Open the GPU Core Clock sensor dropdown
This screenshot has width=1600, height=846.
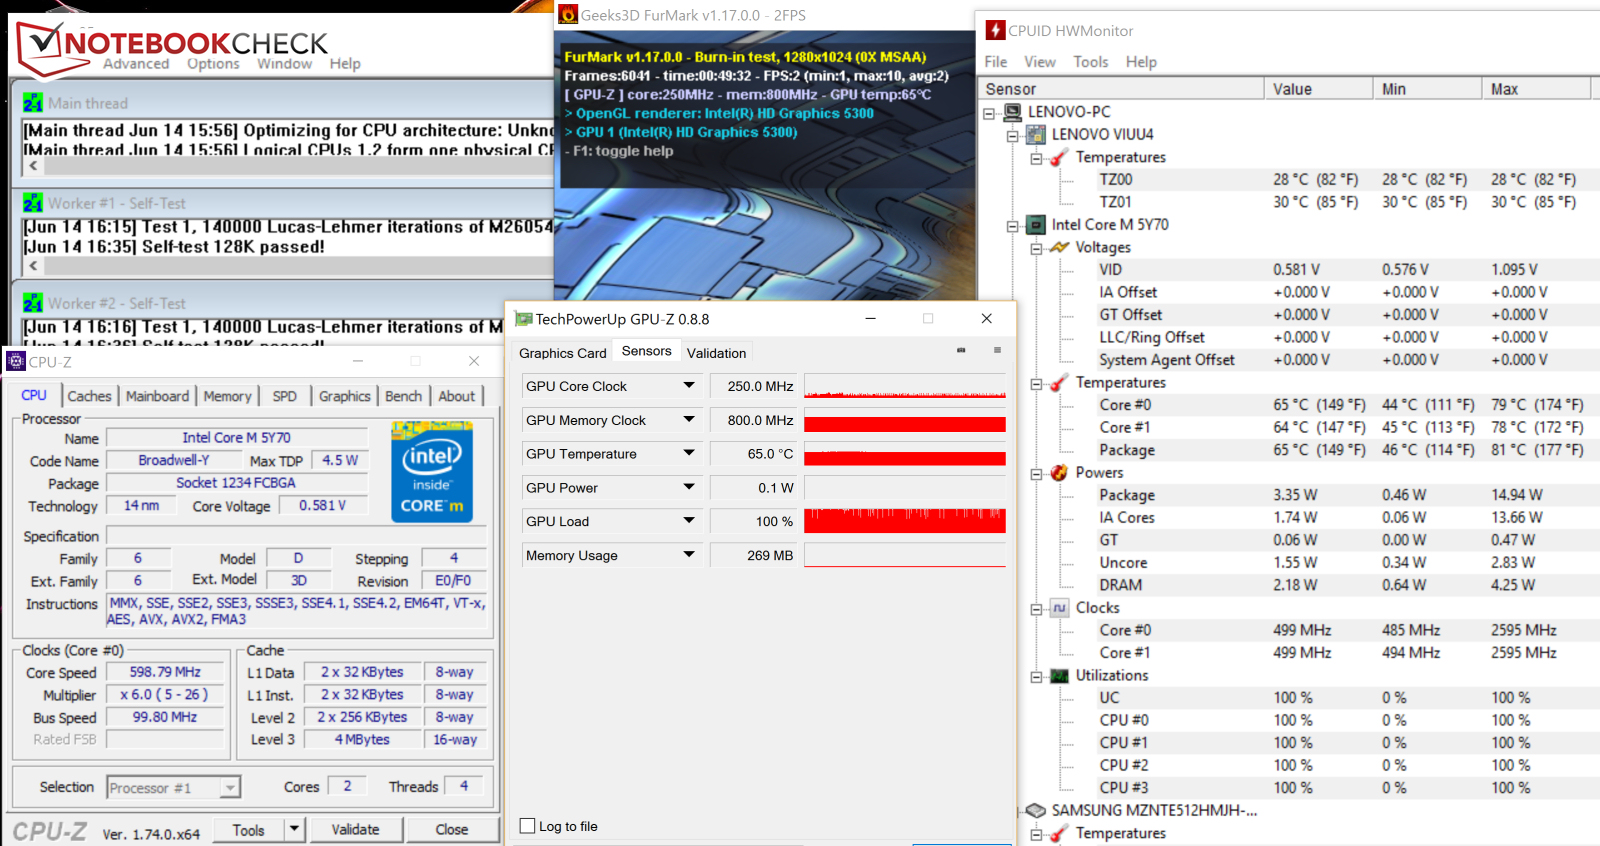(689, 386)
